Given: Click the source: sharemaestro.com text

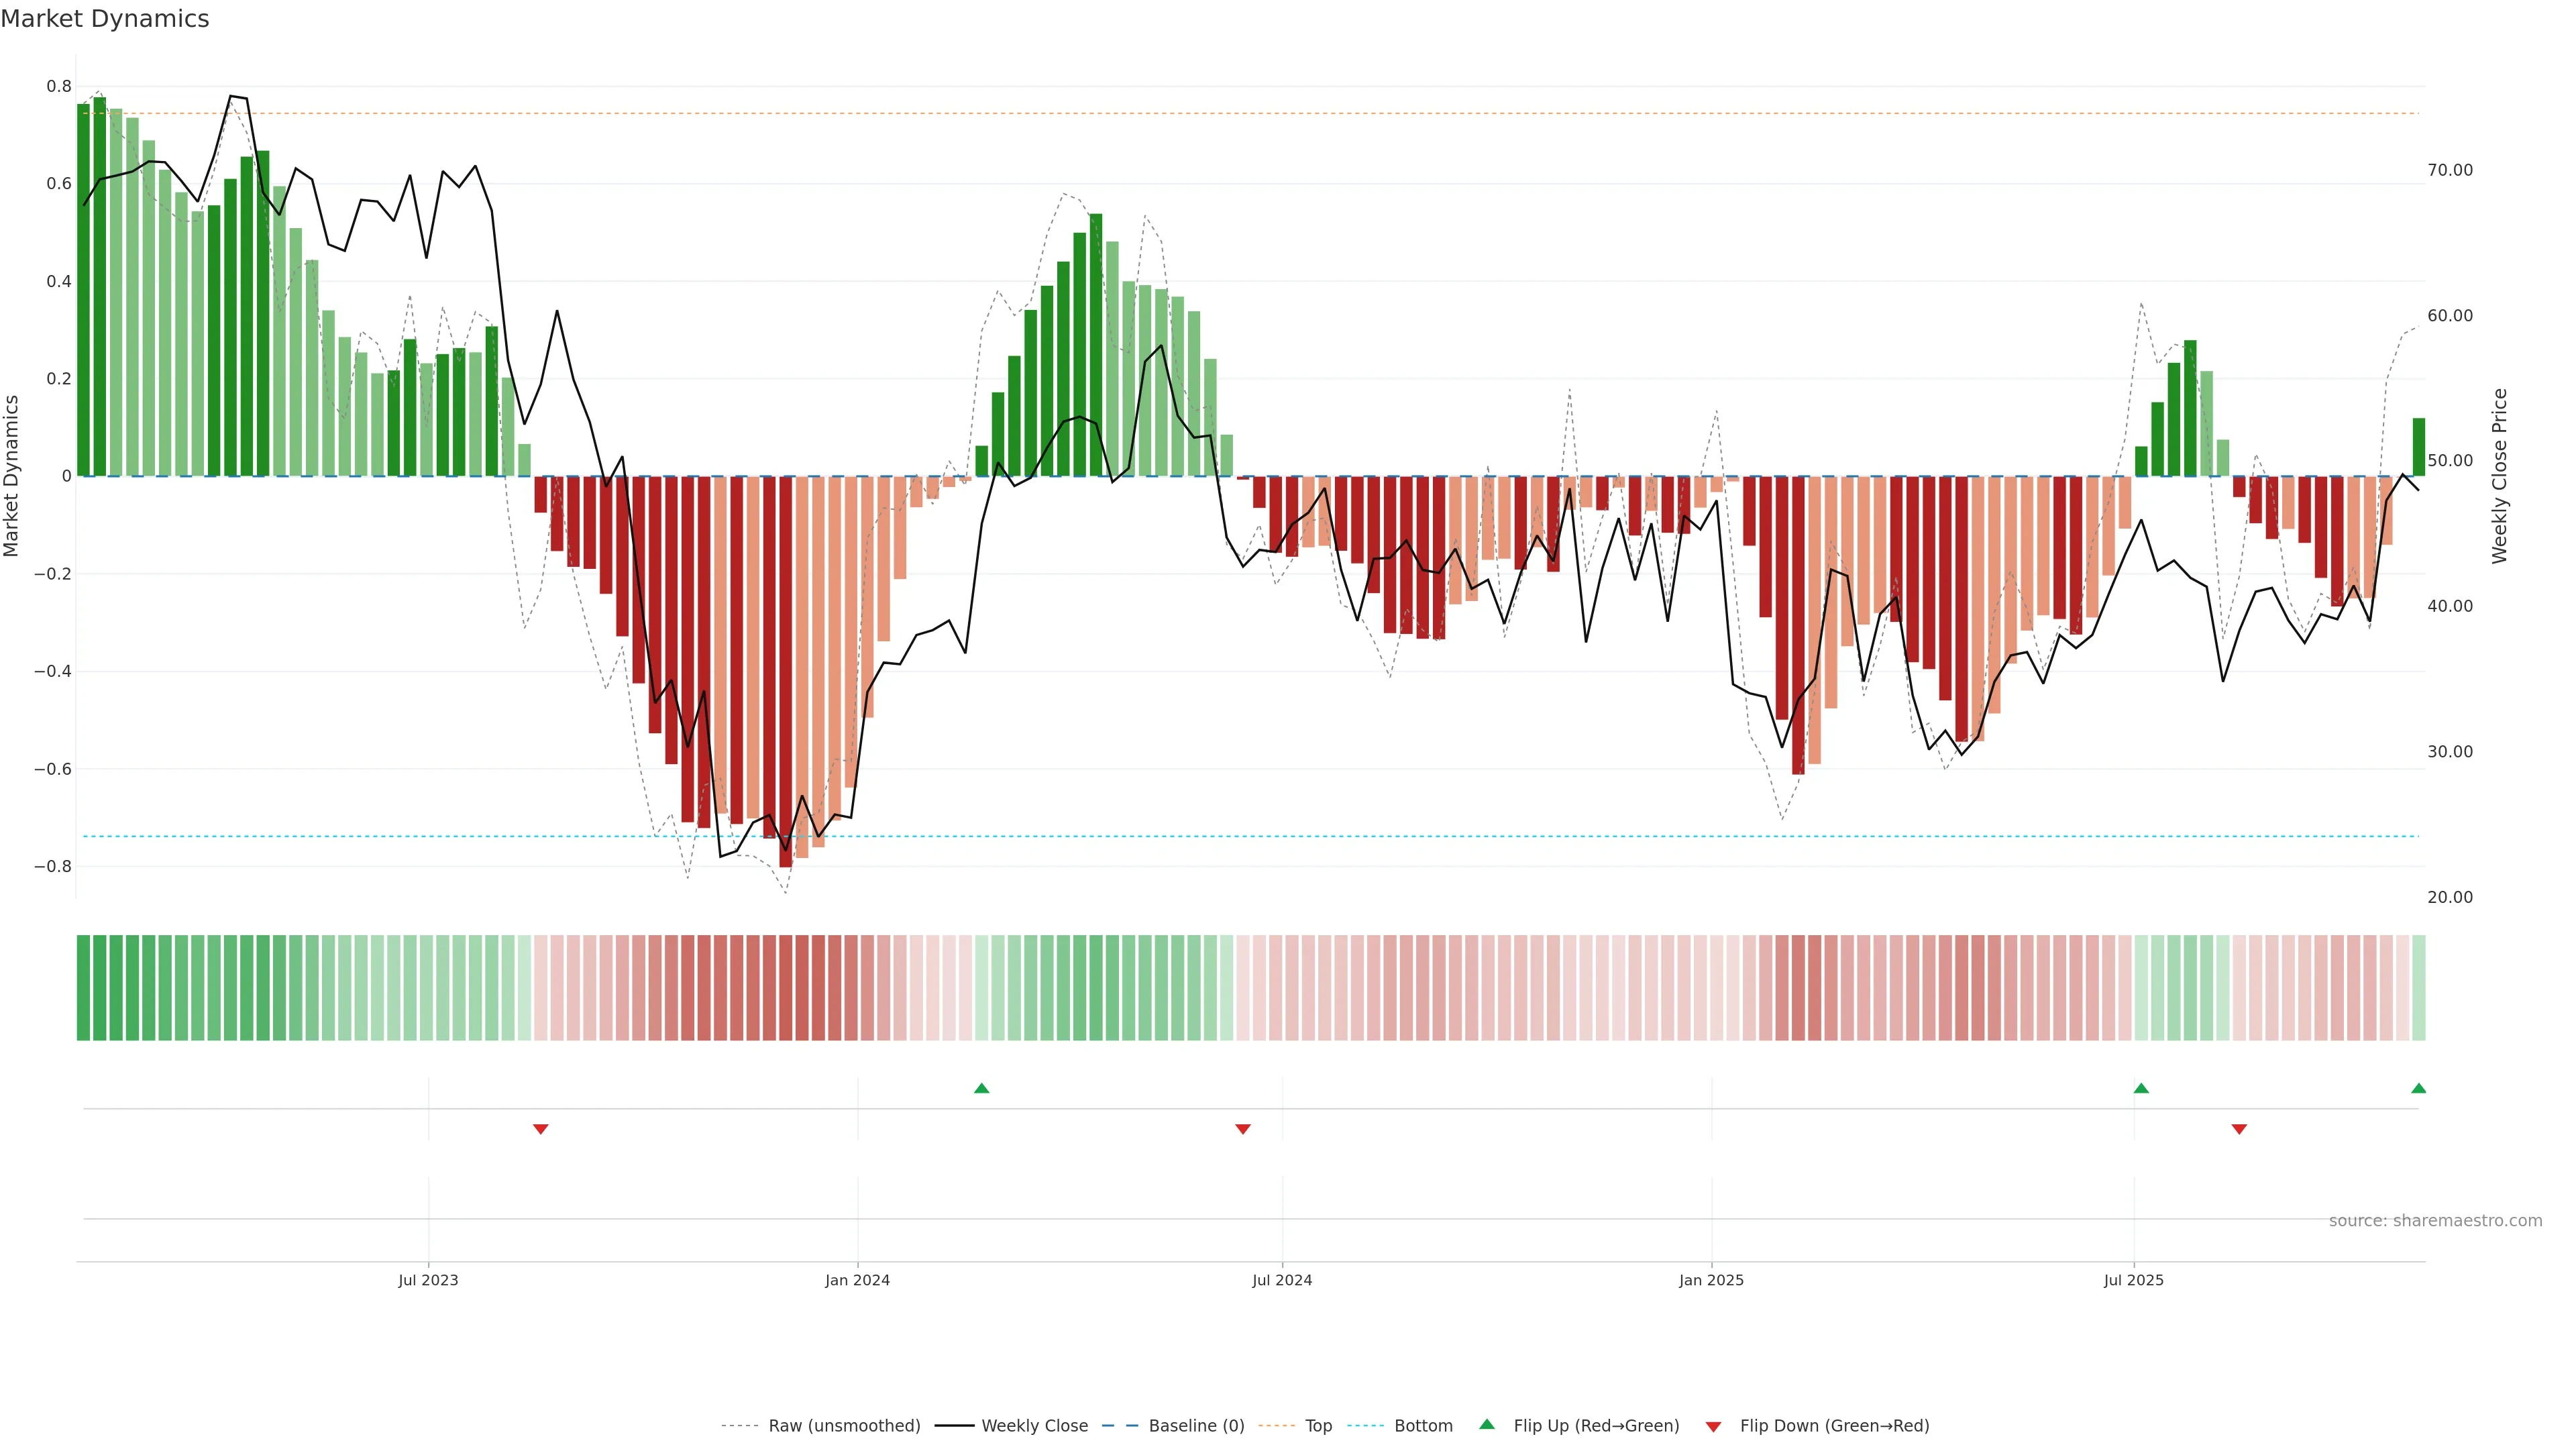Looking at the screenshot, I should (2435, 1221).
